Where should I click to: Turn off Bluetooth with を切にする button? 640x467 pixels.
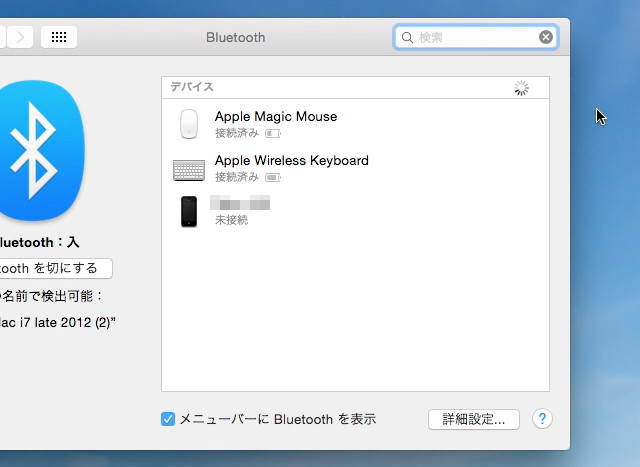click(55, 268)
